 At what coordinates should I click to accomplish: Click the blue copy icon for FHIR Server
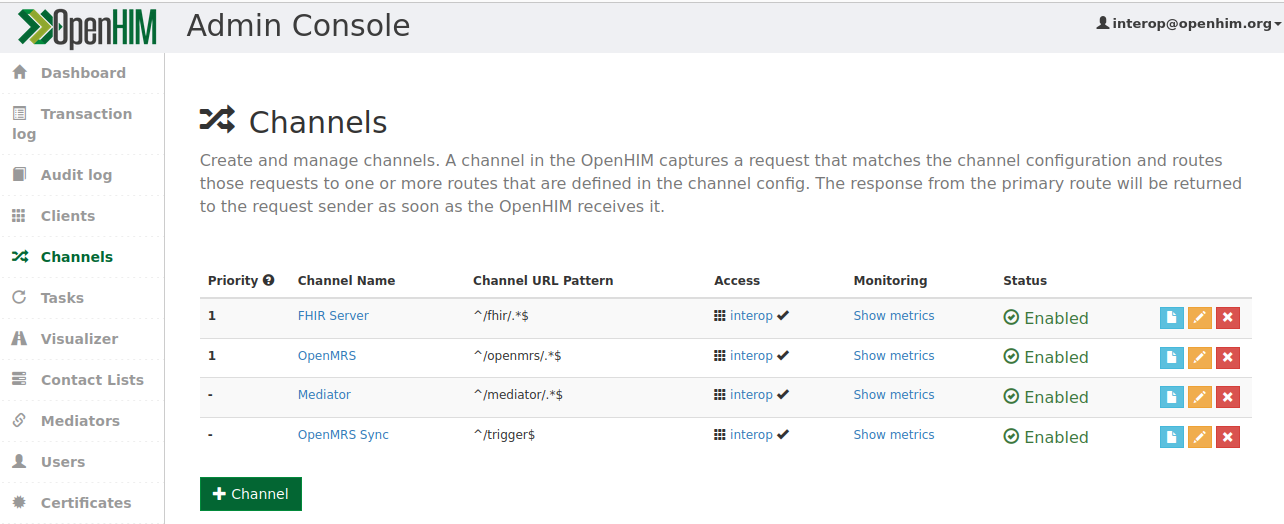click(x=1171, y=318)
